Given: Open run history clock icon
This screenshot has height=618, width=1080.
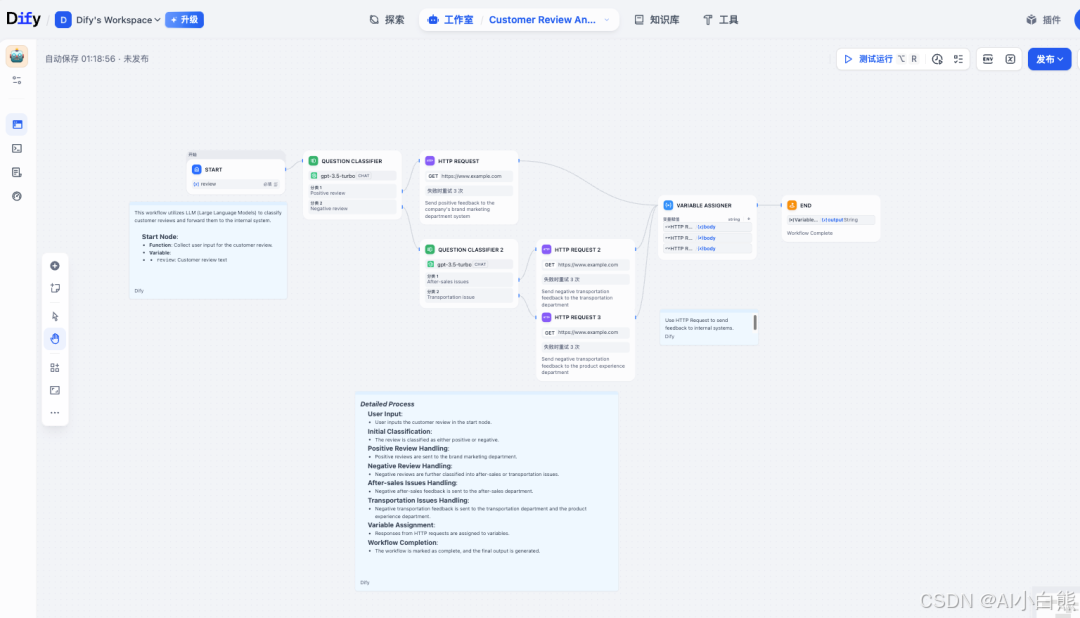Looking at the screenshot, I should click(x=937, y=59).
